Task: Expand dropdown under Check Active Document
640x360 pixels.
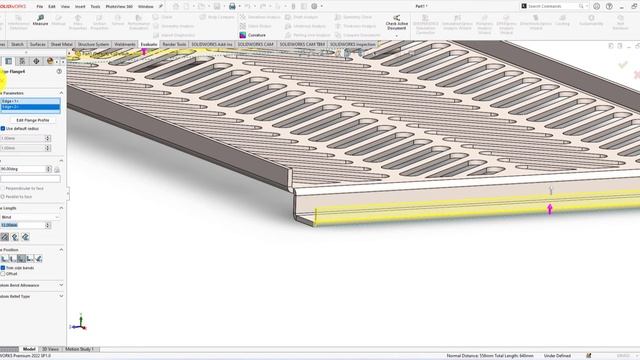Action: [x=396, y=36]
